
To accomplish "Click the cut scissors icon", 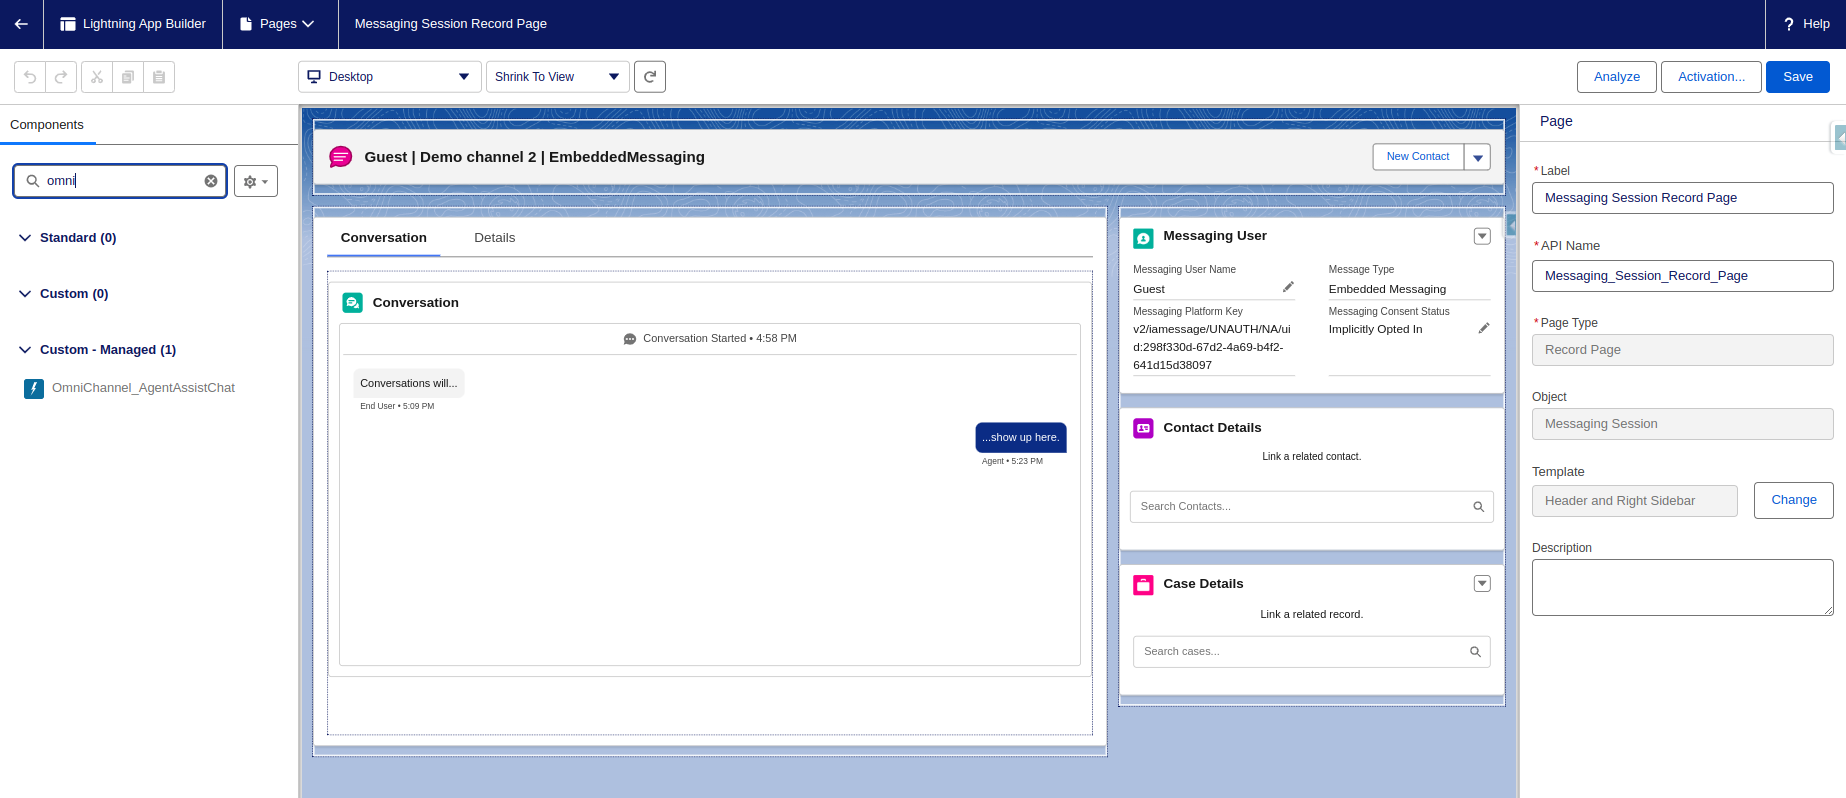I will tap(97, 77).
